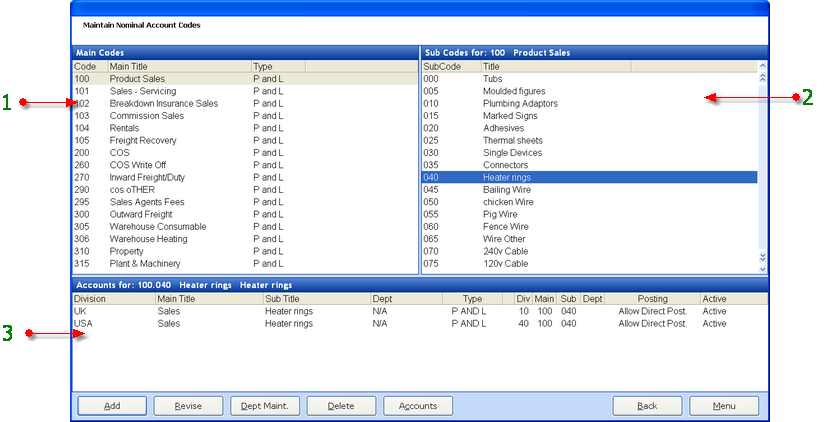The width and height of the screenshot is (828, 422).
Task: Return to Menu button
Action: click(x=724, y=406)
